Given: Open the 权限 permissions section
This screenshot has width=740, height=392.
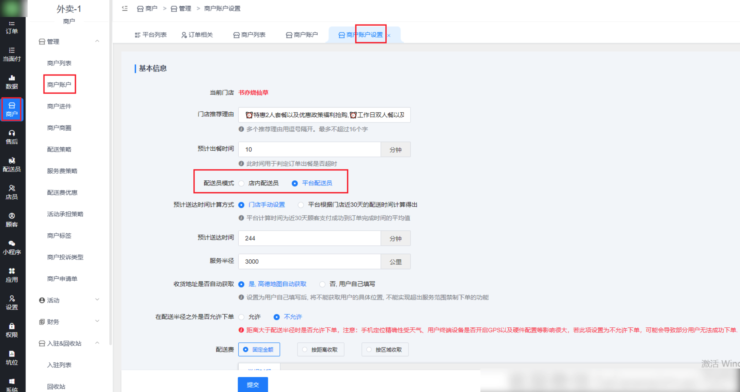Looking at the screenshot, I should (x=12, y=330).
